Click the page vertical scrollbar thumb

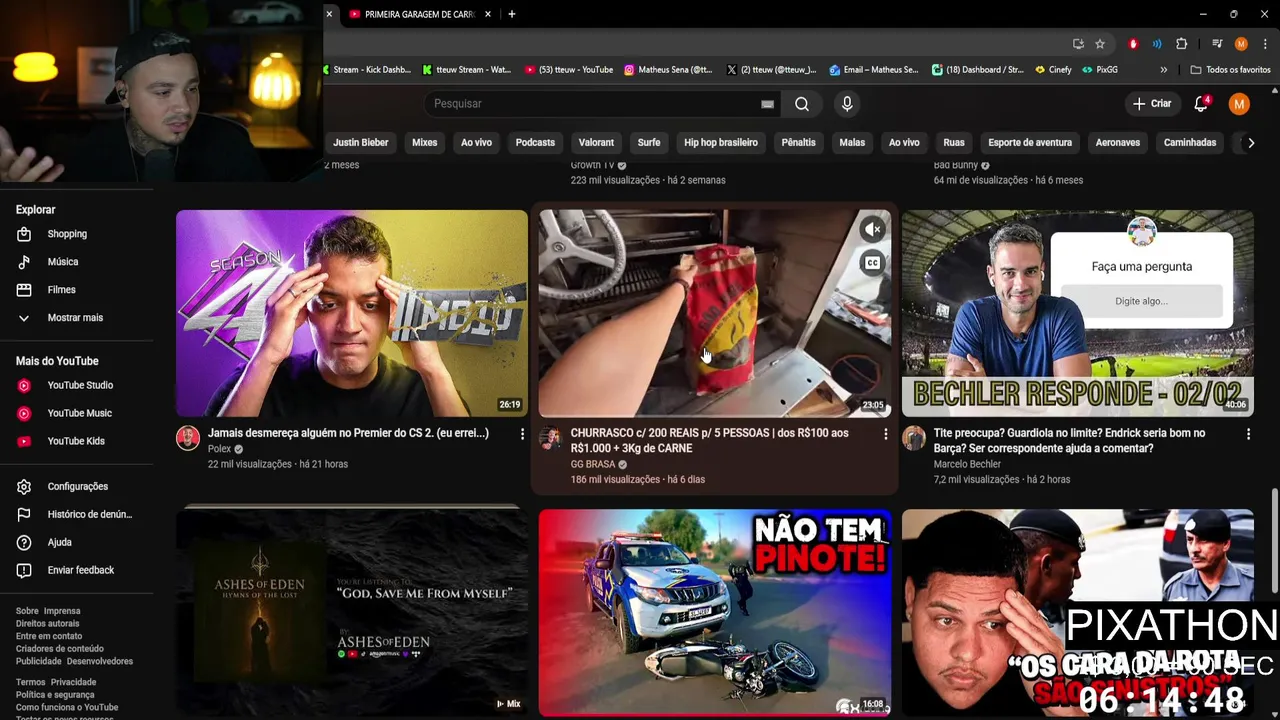click(1274, 541)
